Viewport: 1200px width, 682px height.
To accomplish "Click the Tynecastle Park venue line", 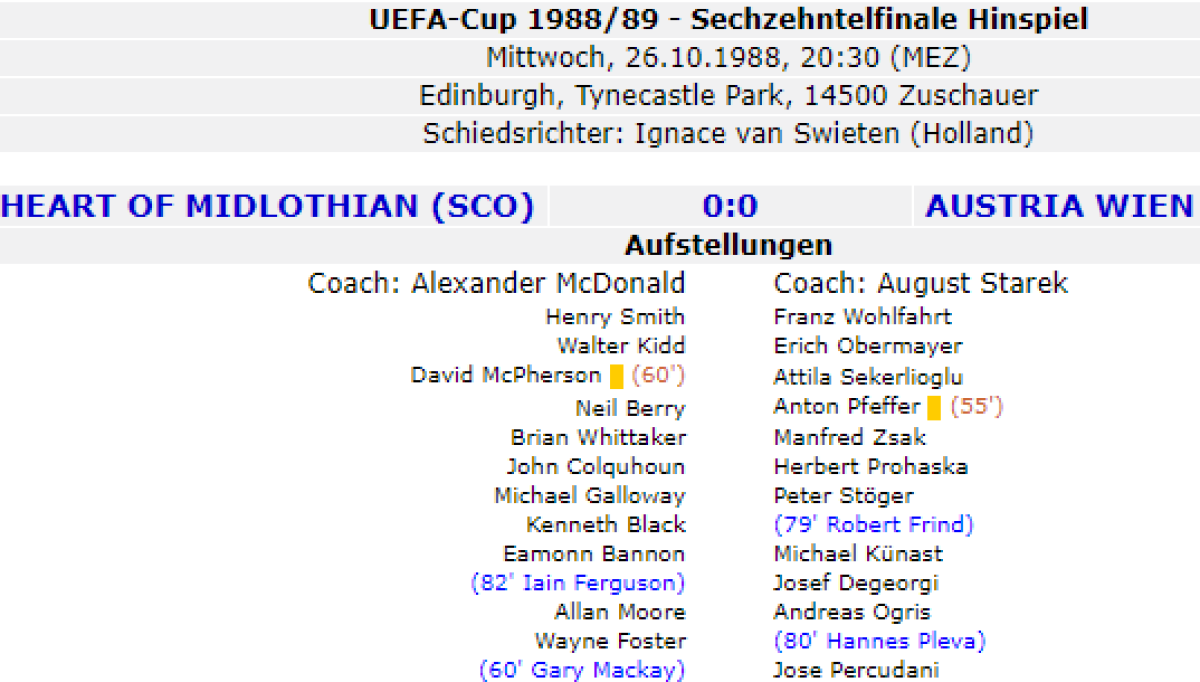I will tap(728, 96).
